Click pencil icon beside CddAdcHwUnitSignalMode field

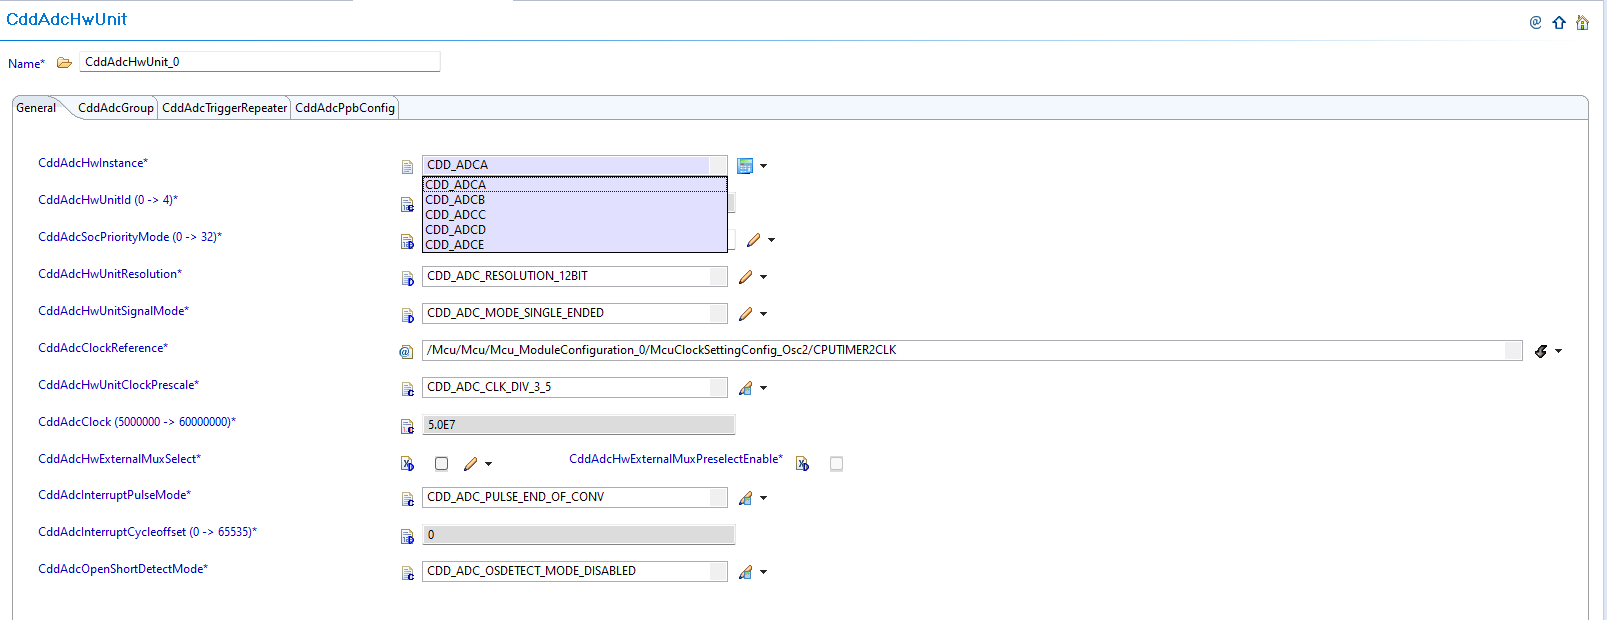click(745, 314)
